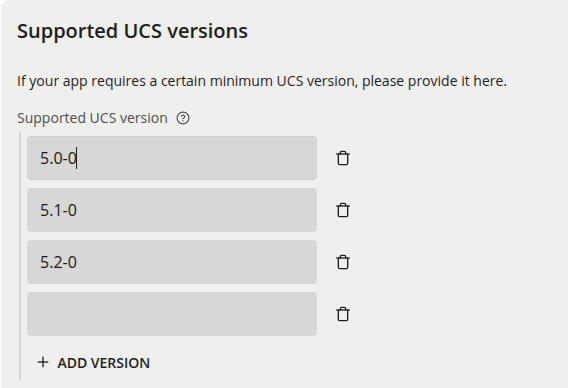Screen dimensions: 568x388
Task: Click the Supported UCS version field label
Action: coord(92,118)
